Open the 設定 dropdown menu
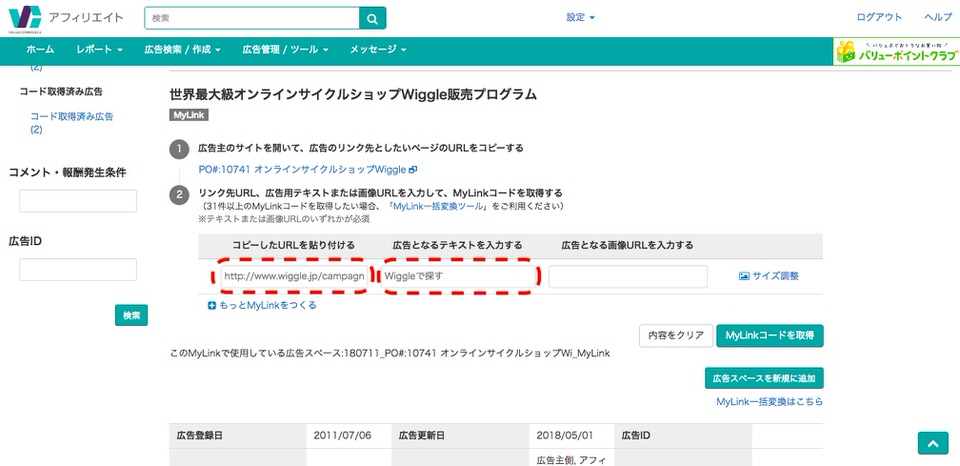The image size is (960, 466). coord(580,18)
